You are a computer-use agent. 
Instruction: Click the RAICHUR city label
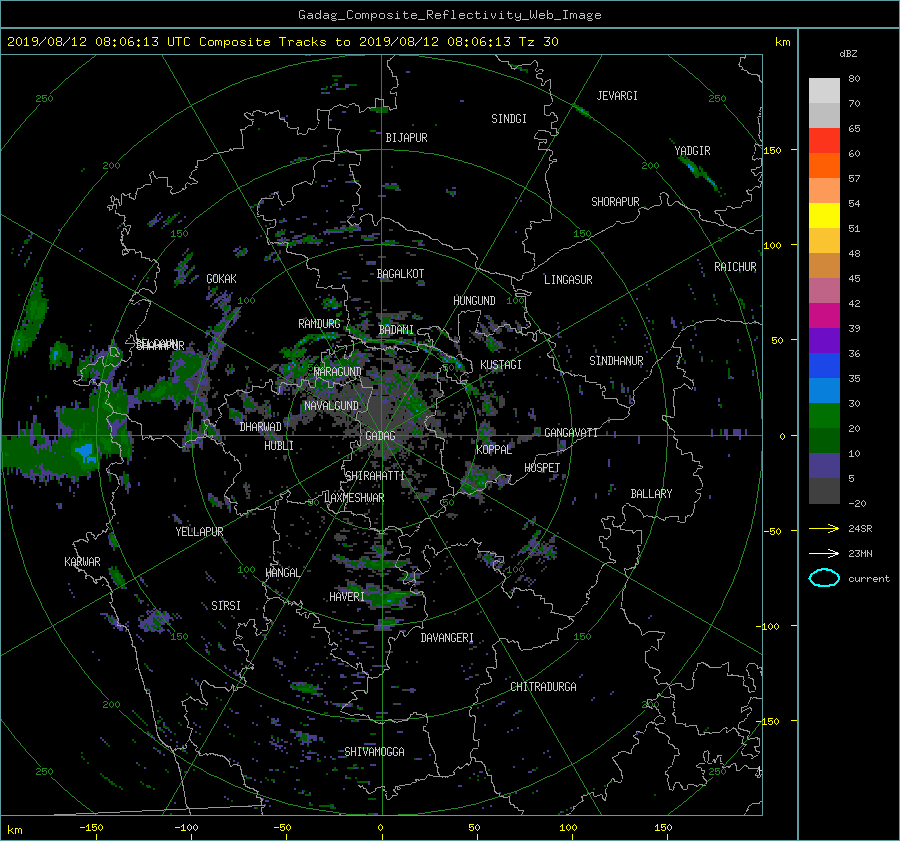pos(735,267)
